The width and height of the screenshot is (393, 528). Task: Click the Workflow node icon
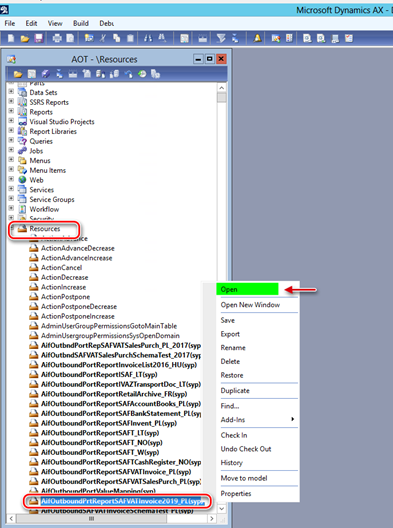[22, 209]
